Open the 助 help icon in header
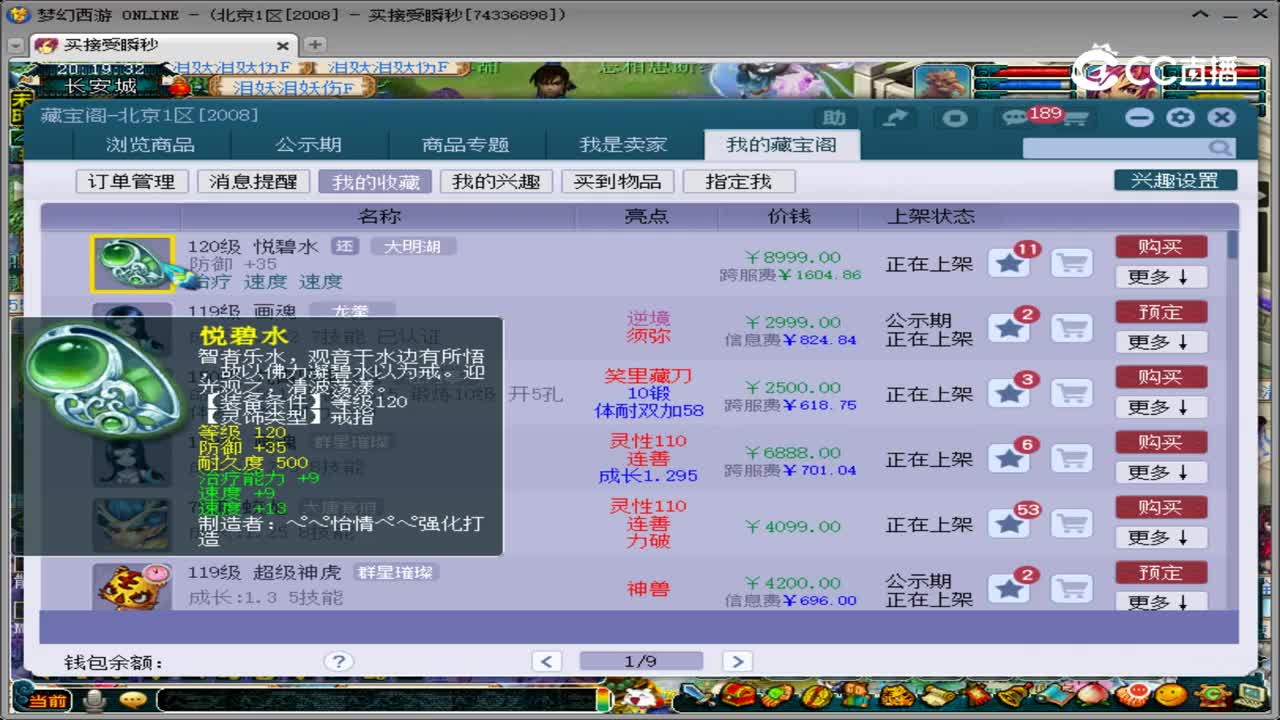The image size is (1280, 720). [836, 118]
